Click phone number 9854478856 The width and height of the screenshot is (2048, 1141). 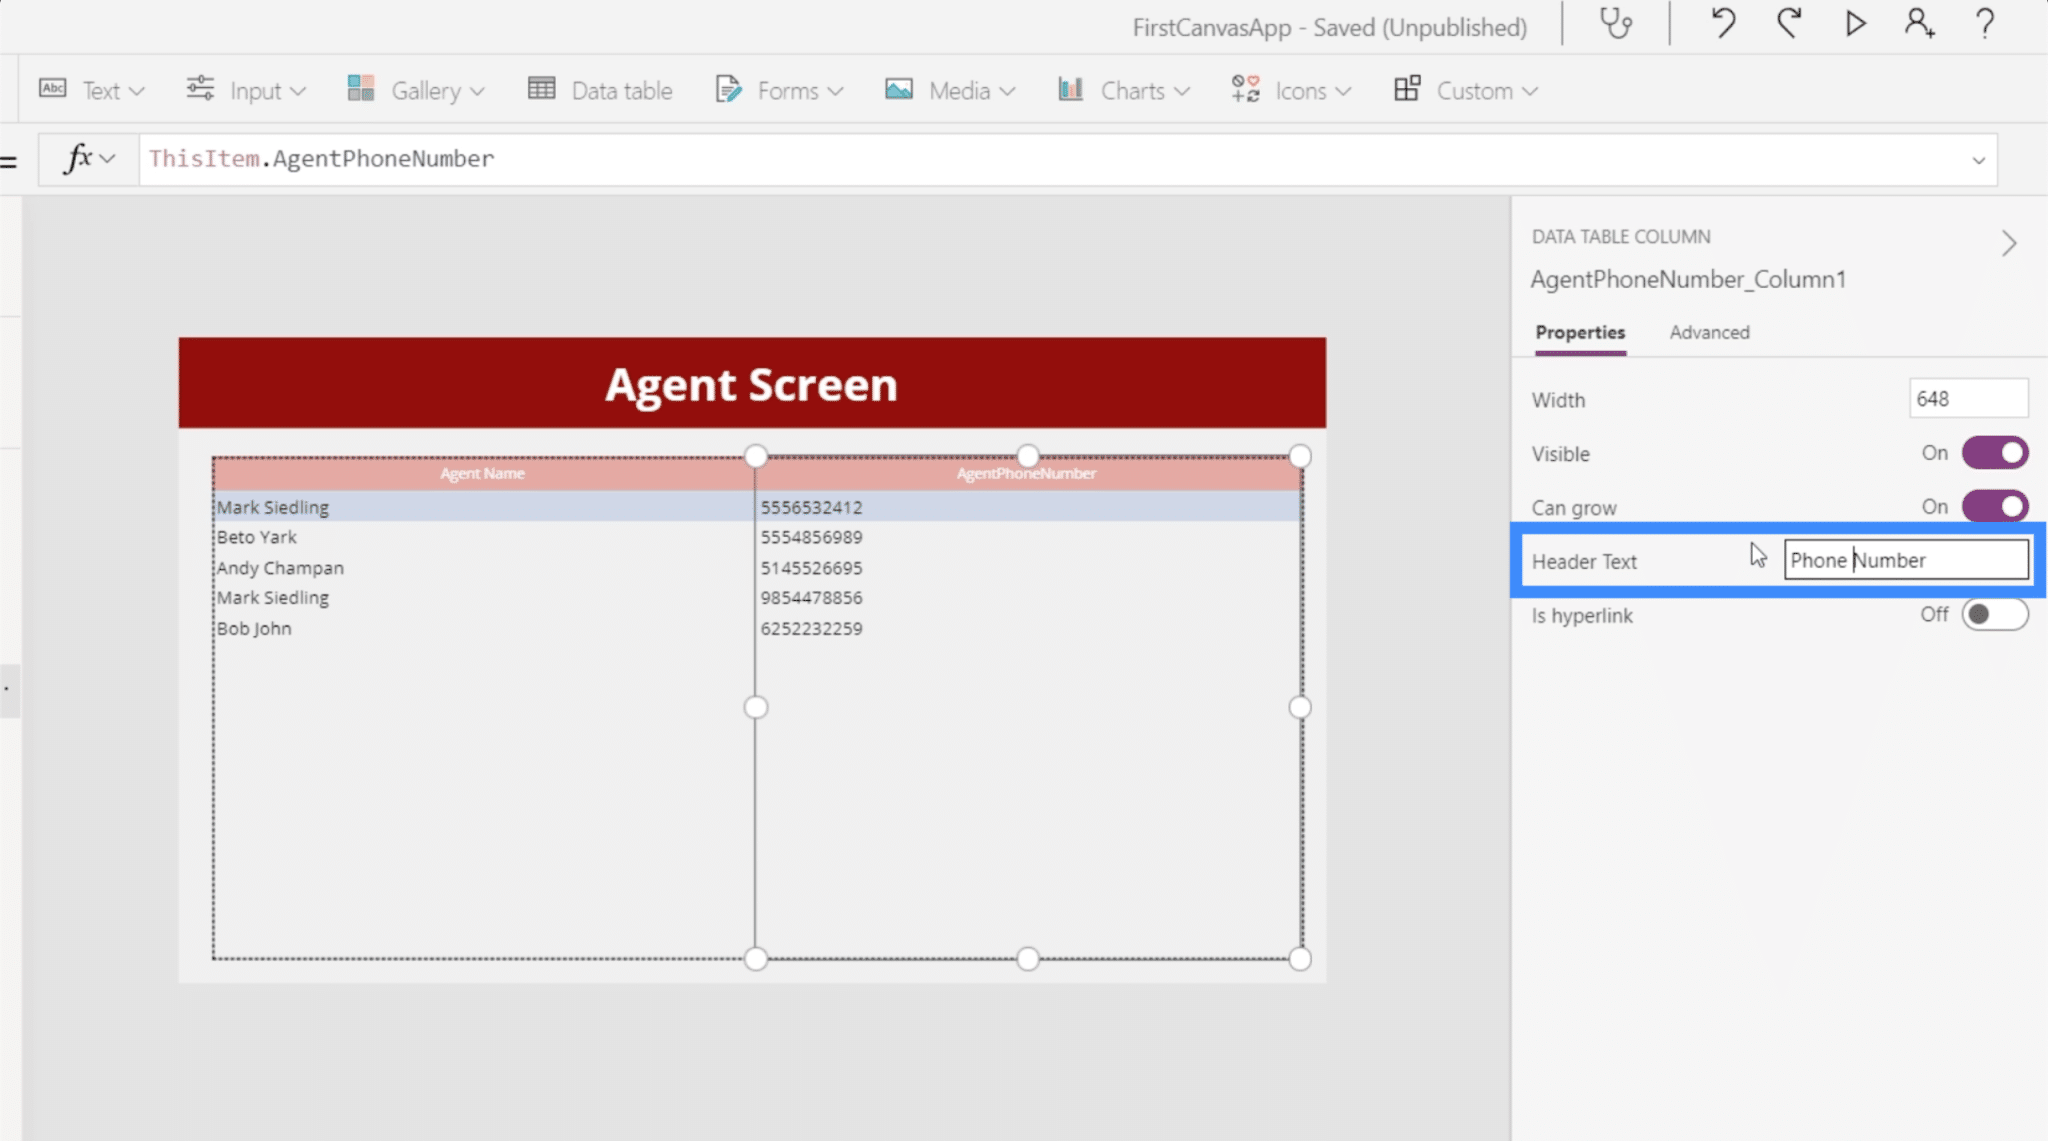point(811,597)
